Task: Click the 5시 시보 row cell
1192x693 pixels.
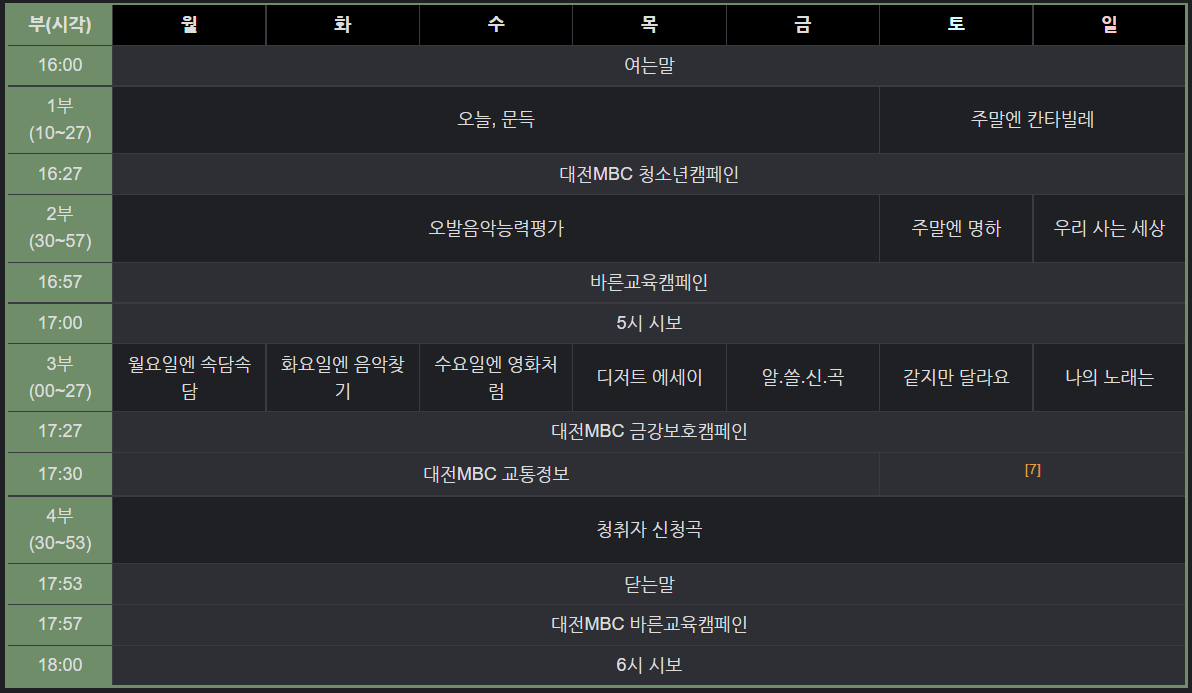Action: click(649, 323)
